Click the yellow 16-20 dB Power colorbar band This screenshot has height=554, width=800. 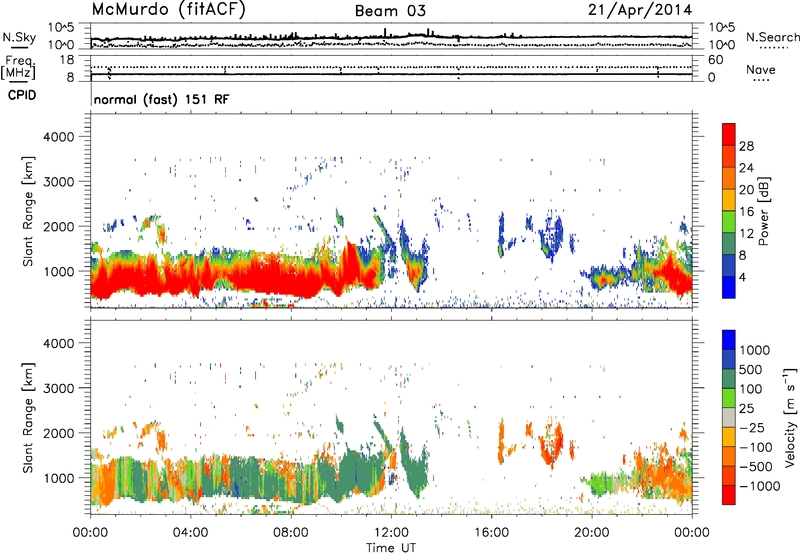click(x=729, y=199)
